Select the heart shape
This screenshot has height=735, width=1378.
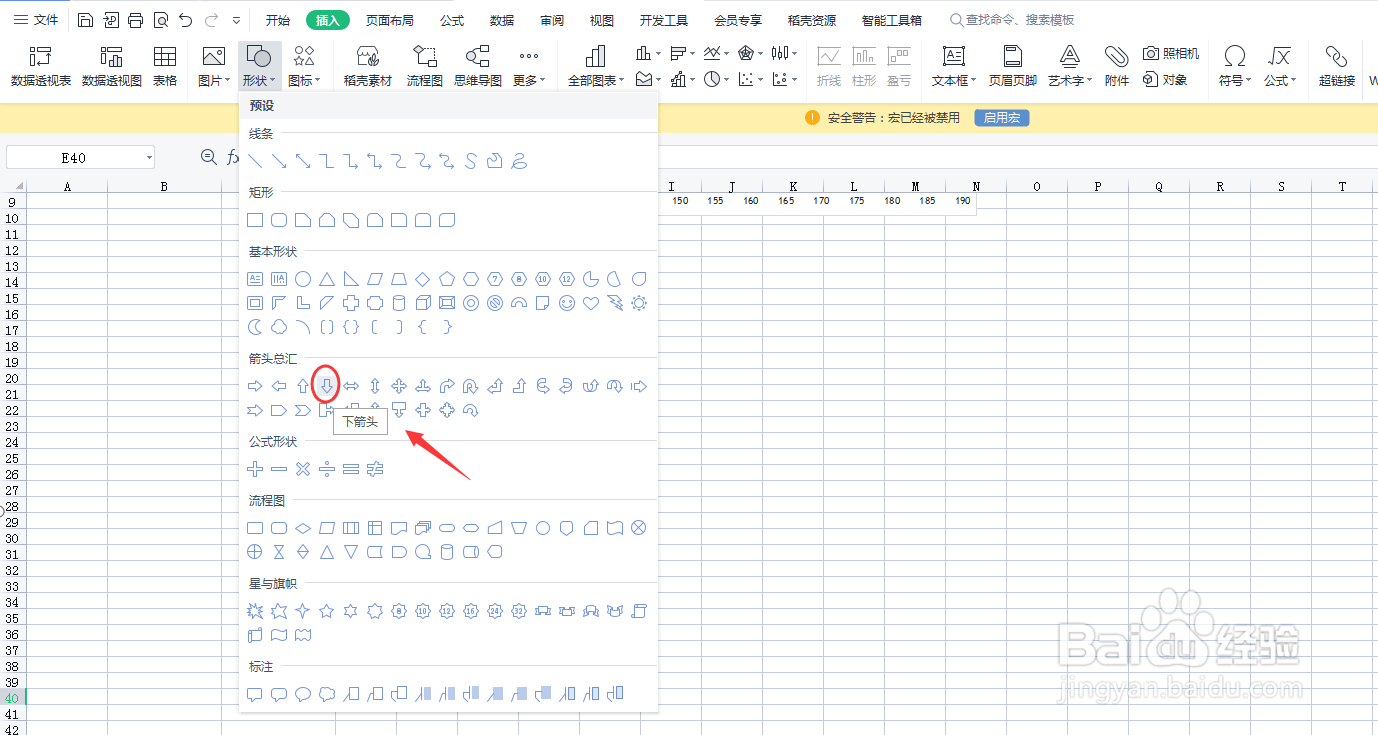[591, 303]
